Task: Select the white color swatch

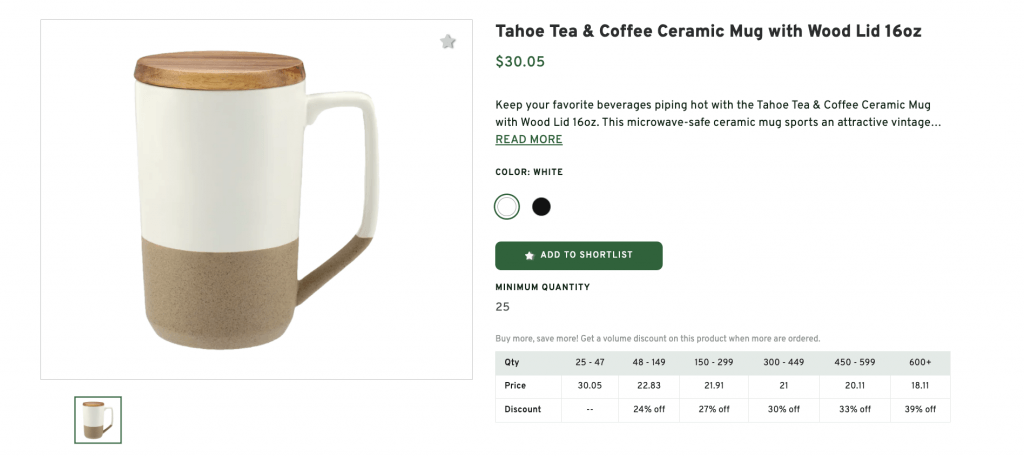Action: [x=507, y=207]
